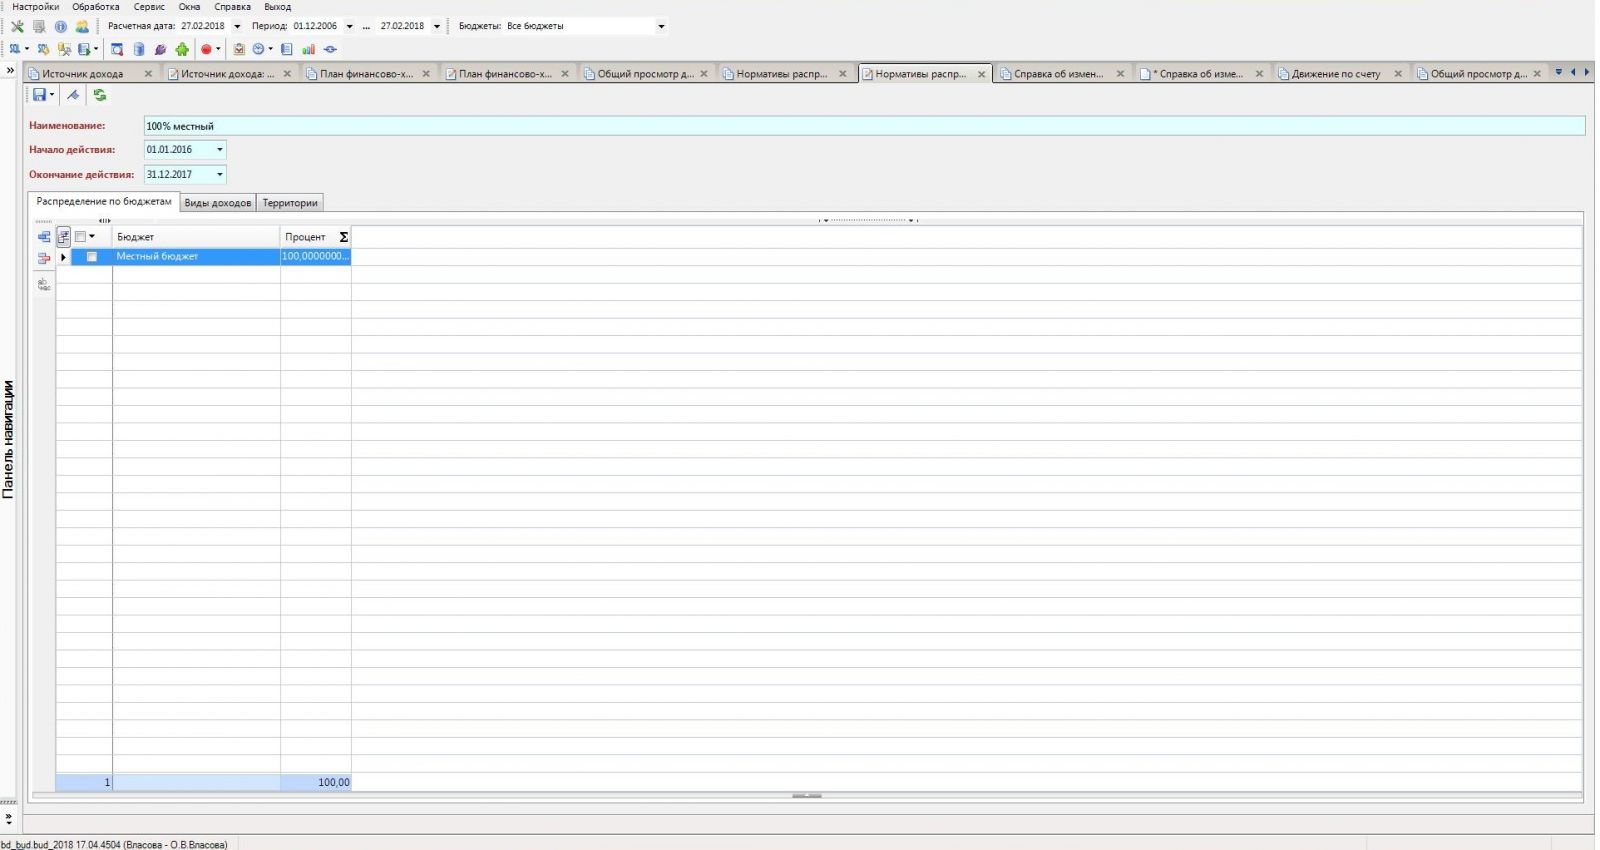Click the SQL icon in second toolbar
This screenshot has height=850, width=1600.
click(x=15, y=49)
